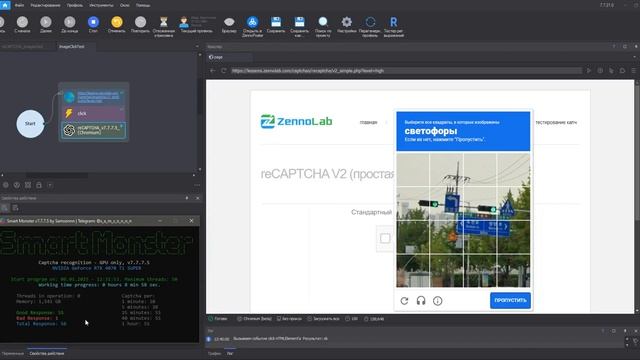
Task: Click the captcha reload icon
Action: (404, 301)
